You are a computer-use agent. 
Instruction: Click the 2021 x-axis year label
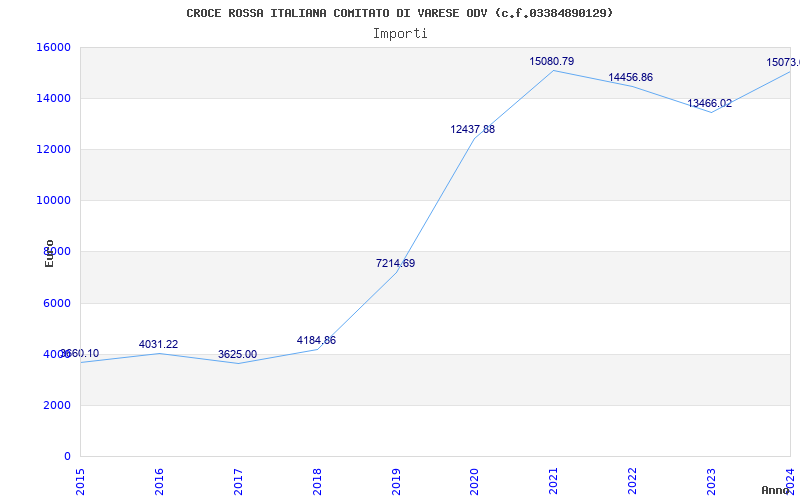[x=554, y=482]
